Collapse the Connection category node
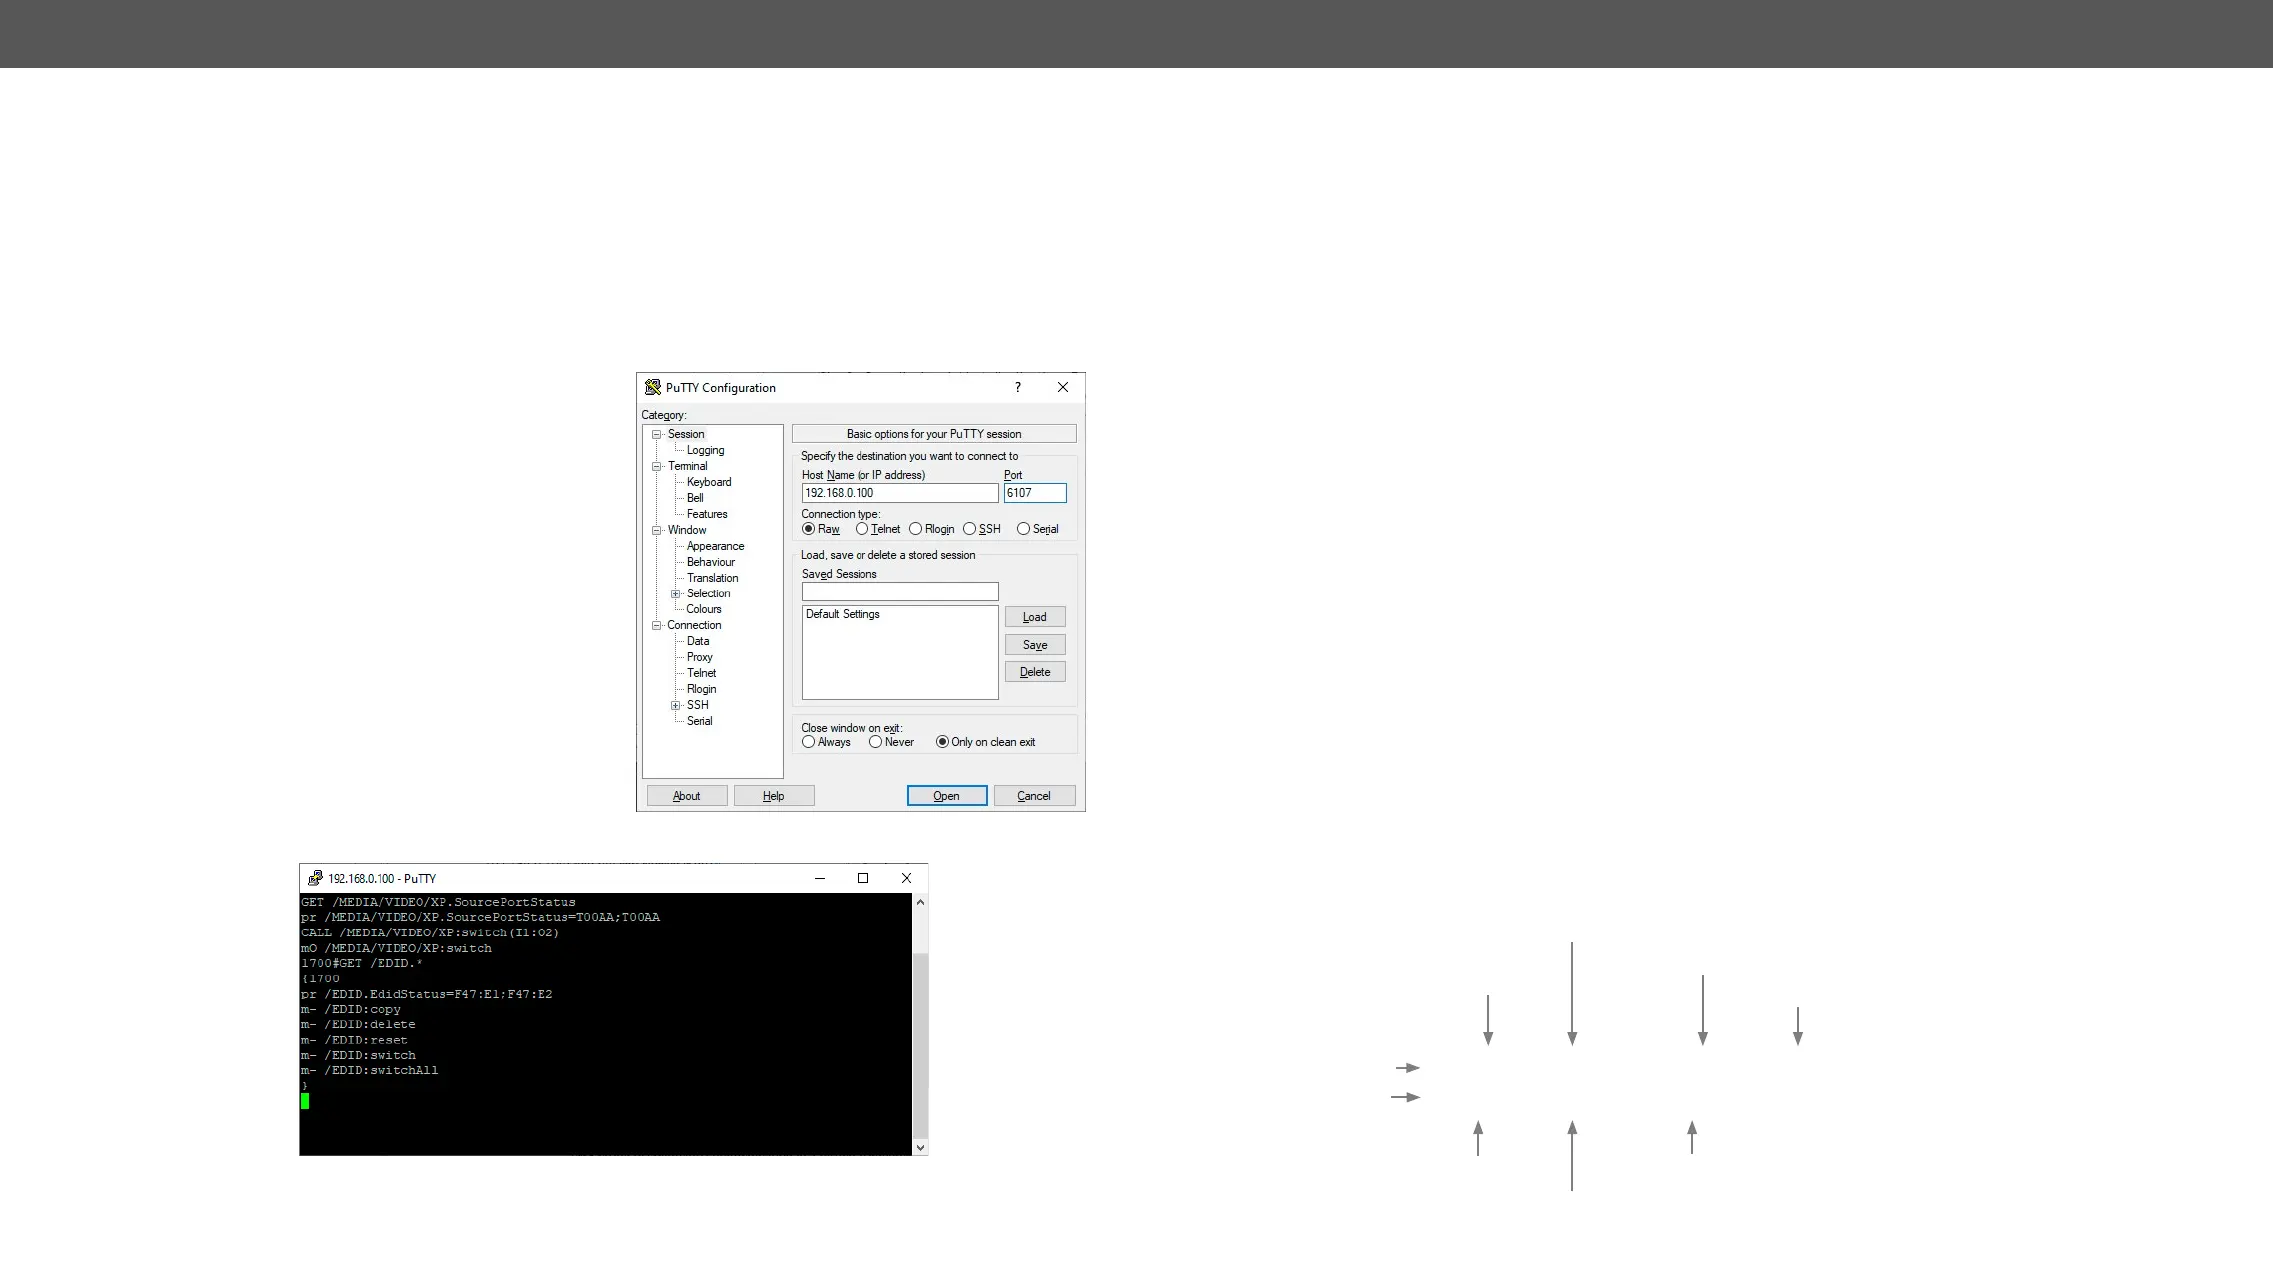2273x1276 pixels. 657,626
